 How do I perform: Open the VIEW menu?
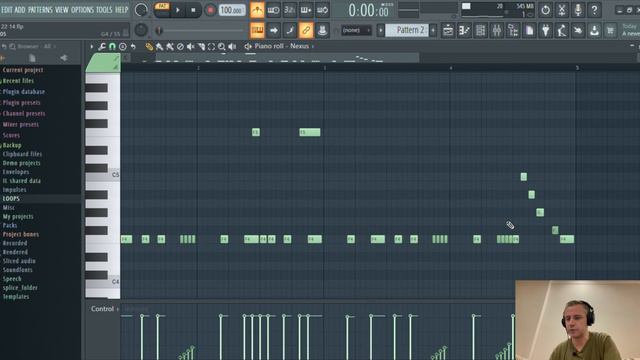62,9
